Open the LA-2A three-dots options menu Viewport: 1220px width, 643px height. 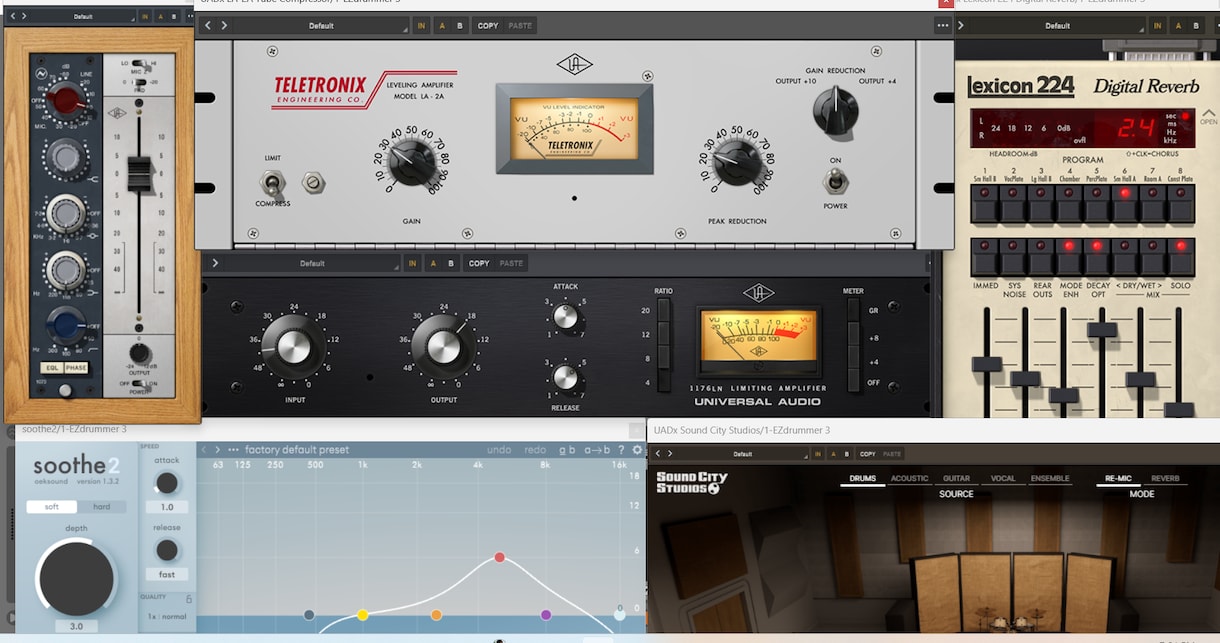942,26
